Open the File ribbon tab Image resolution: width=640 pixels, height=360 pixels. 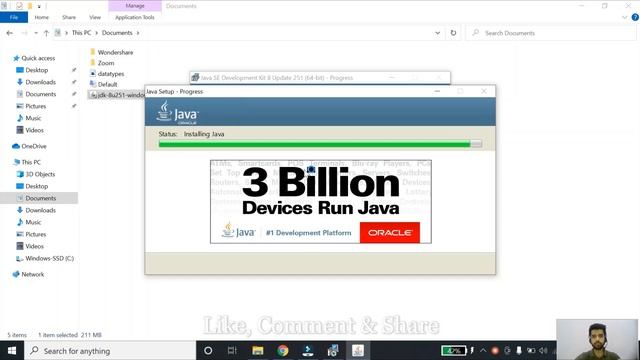point(14,17)
